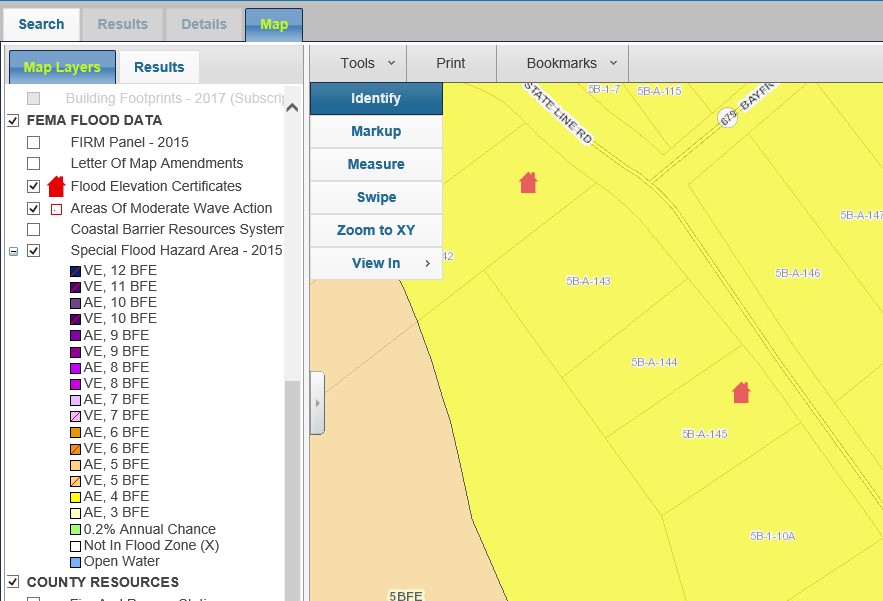The height and width of the screenshot is (601, 883).
Task: Click the red house Flood Elevation Certificates legend icon
Action: 56,186
